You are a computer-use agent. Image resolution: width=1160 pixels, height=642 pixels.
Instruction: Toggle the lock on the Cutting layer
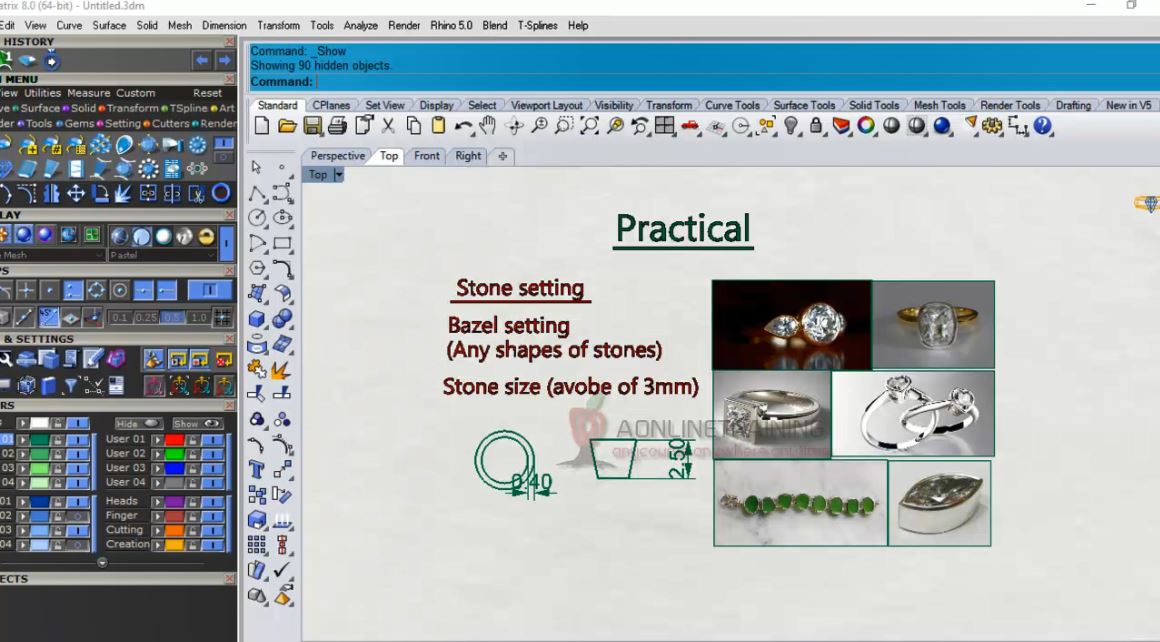(x=192, y=530)
